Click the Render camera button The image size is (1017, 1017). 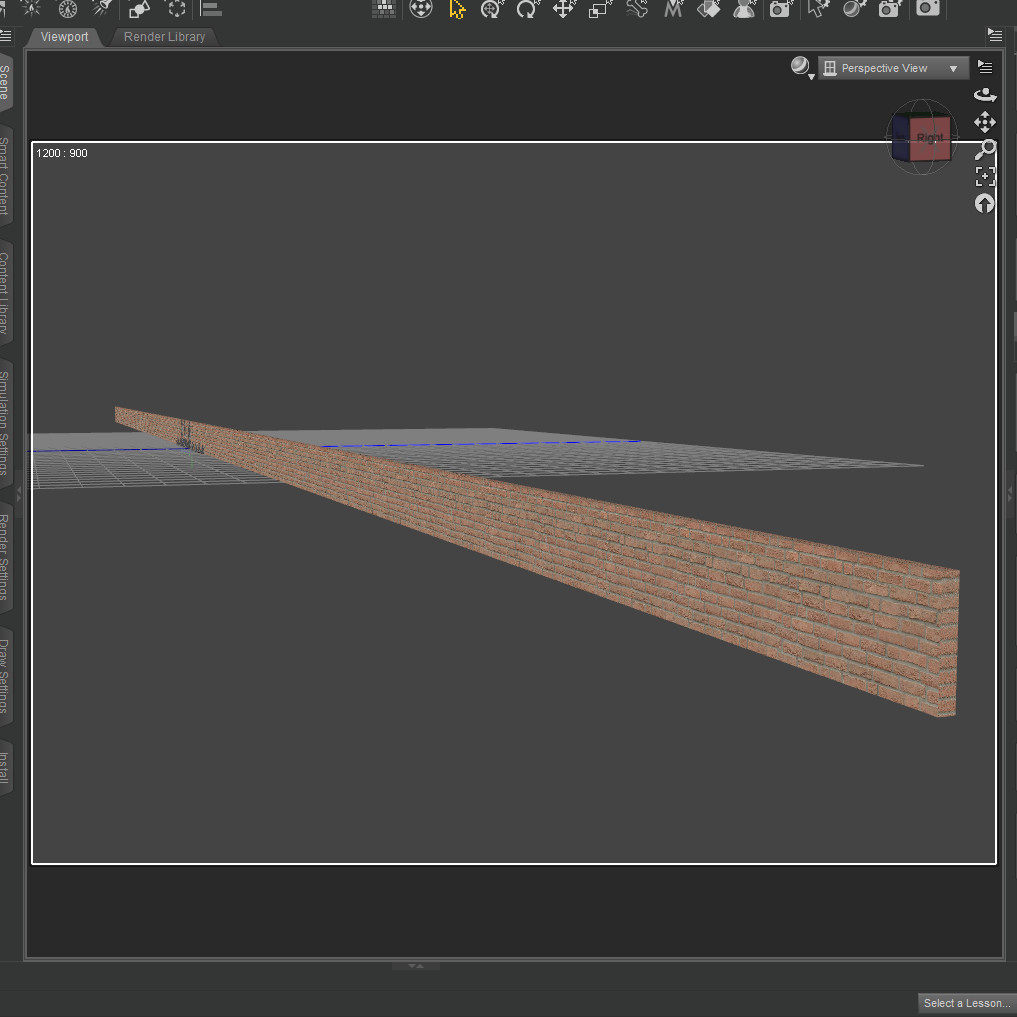927,8
